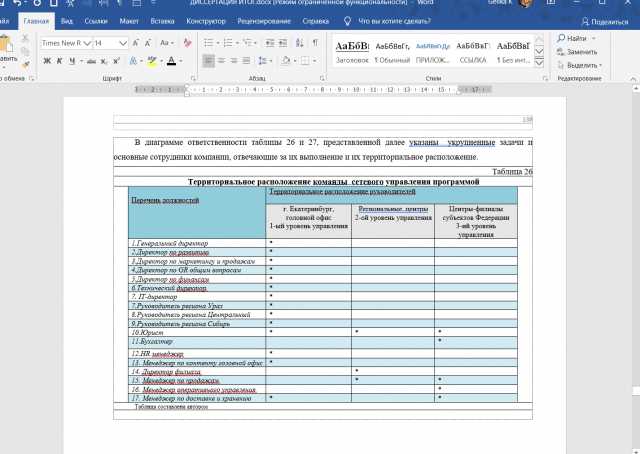Click the Copy icon
Screen dimensions: 640x454
pos(25,51)
